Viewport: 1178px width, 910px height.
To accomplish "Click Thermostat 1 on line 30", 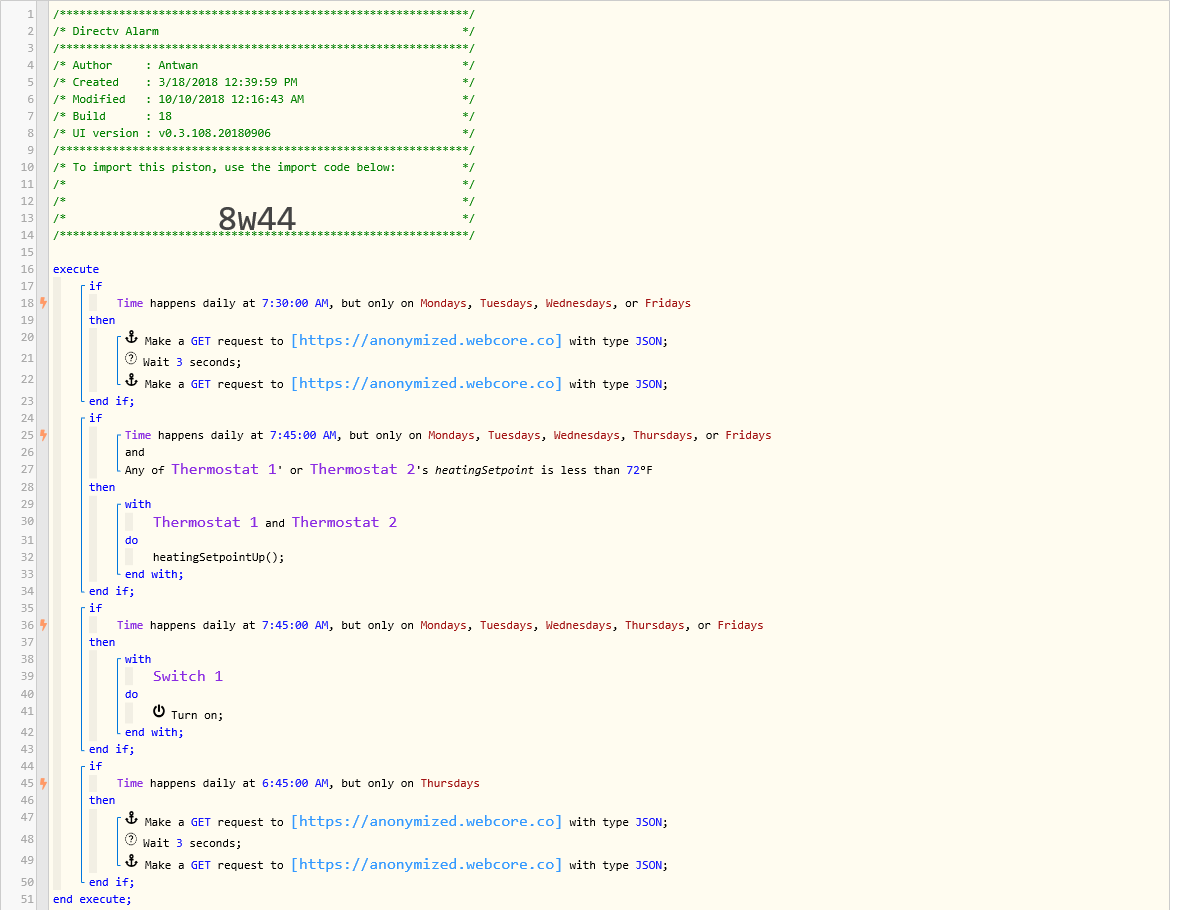I will [206, 522].
